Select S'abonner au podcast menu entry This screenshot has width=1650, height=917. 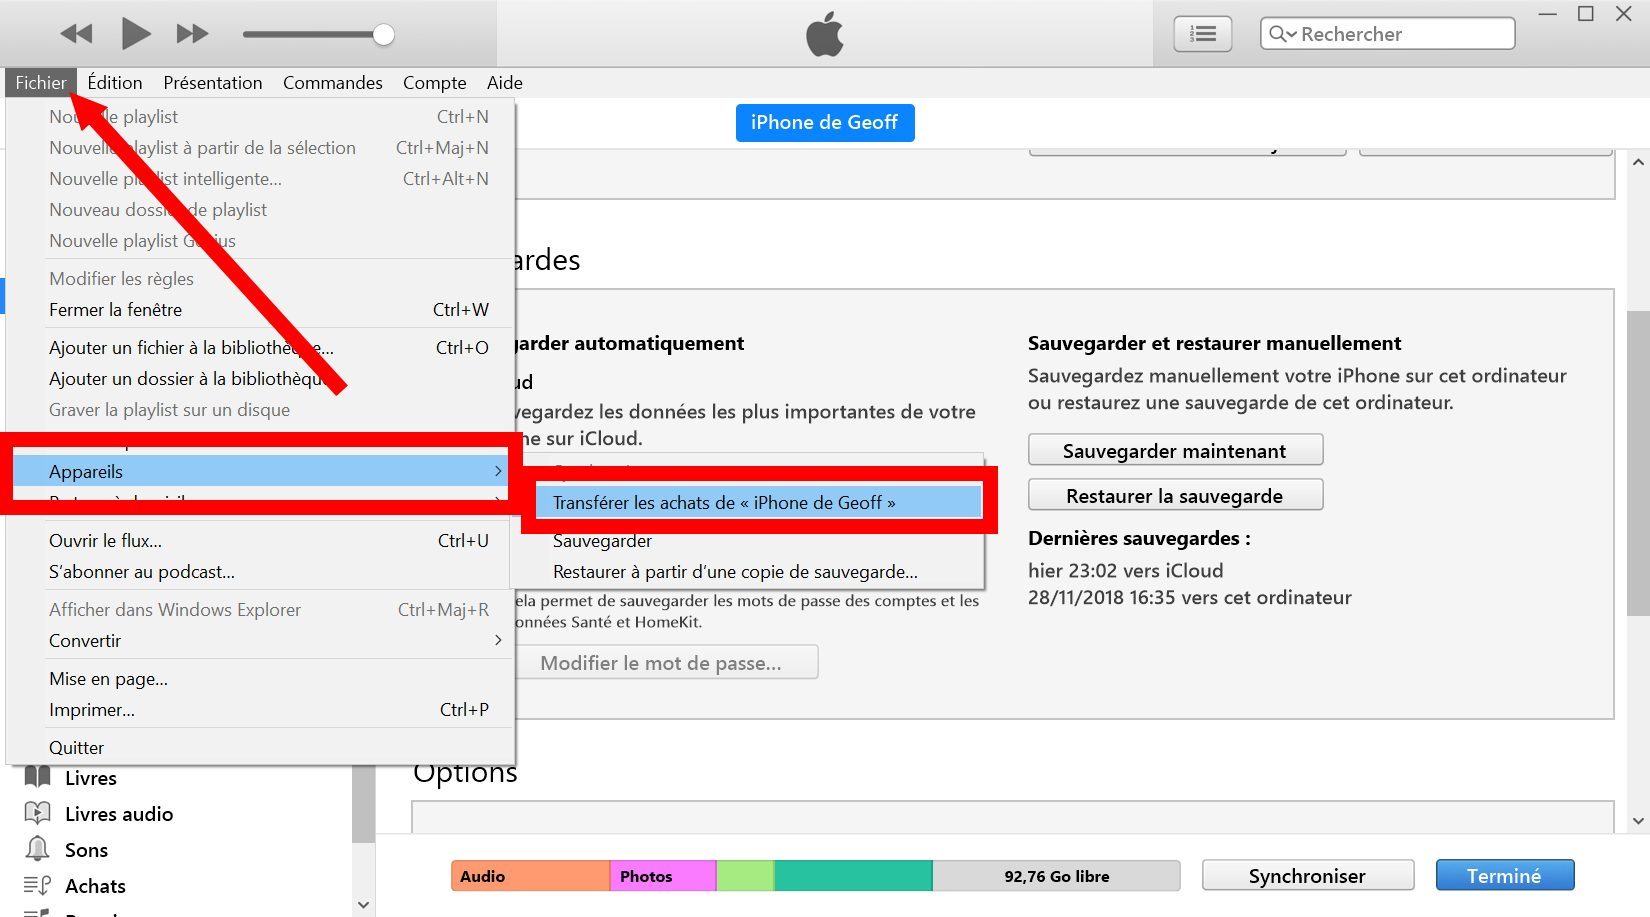pos(262,572)
